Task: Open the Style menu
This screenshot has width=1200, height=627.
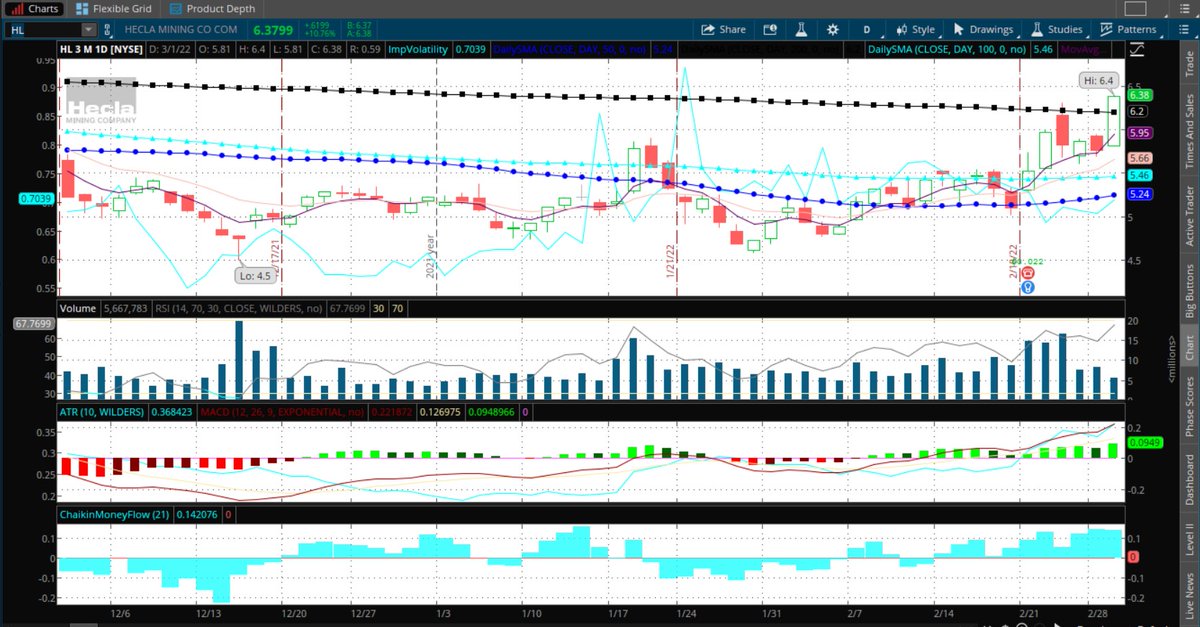Action: [915, 30]
